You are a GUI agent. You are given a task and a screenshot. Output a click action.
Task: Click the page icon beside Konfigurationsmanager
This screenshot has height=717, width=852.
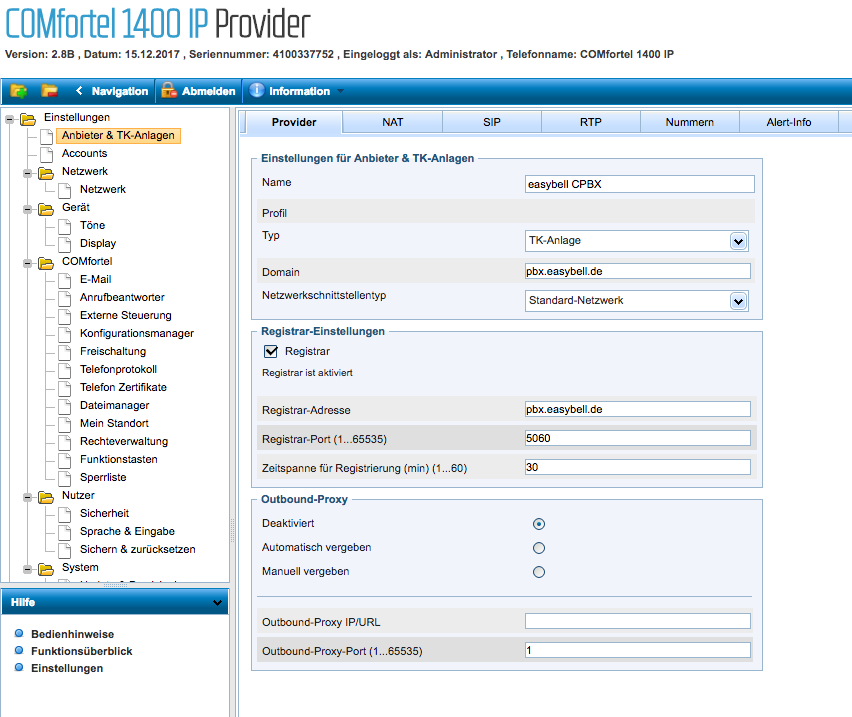tap(65, 334)
